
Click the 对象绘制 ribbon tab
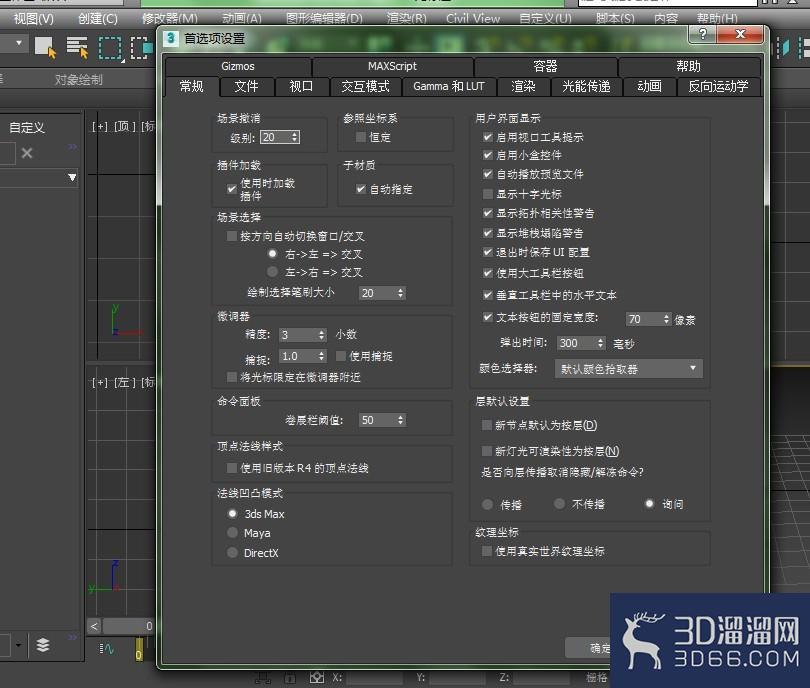pyautogui.click(x=79, y=80)
